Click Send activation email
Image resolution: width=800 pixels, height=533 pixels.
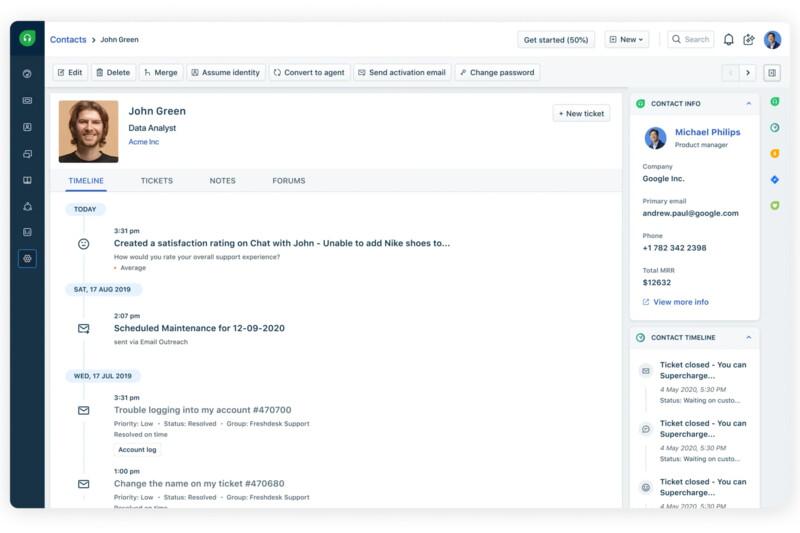(x=402, y=72)
